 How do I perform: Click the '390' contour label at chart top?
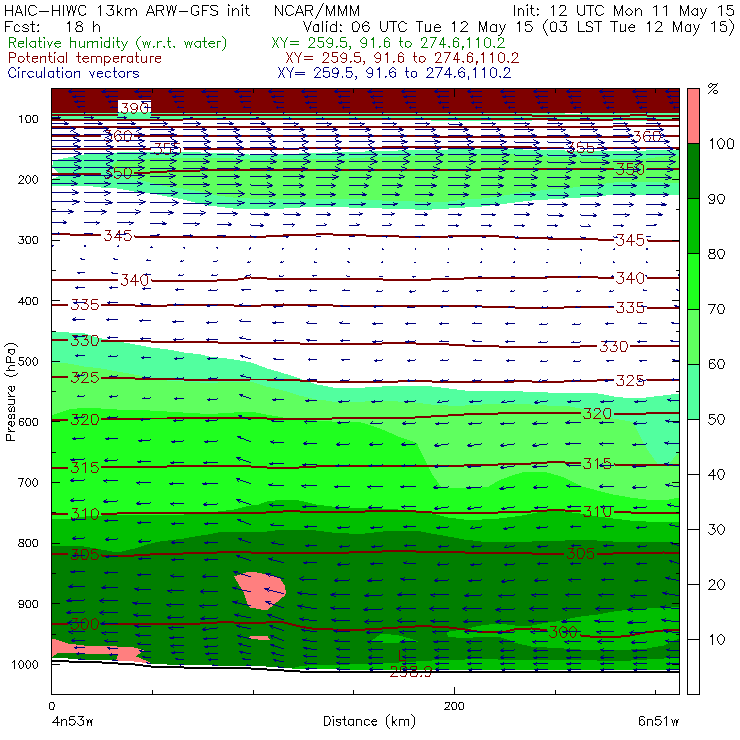pos(135,108)
